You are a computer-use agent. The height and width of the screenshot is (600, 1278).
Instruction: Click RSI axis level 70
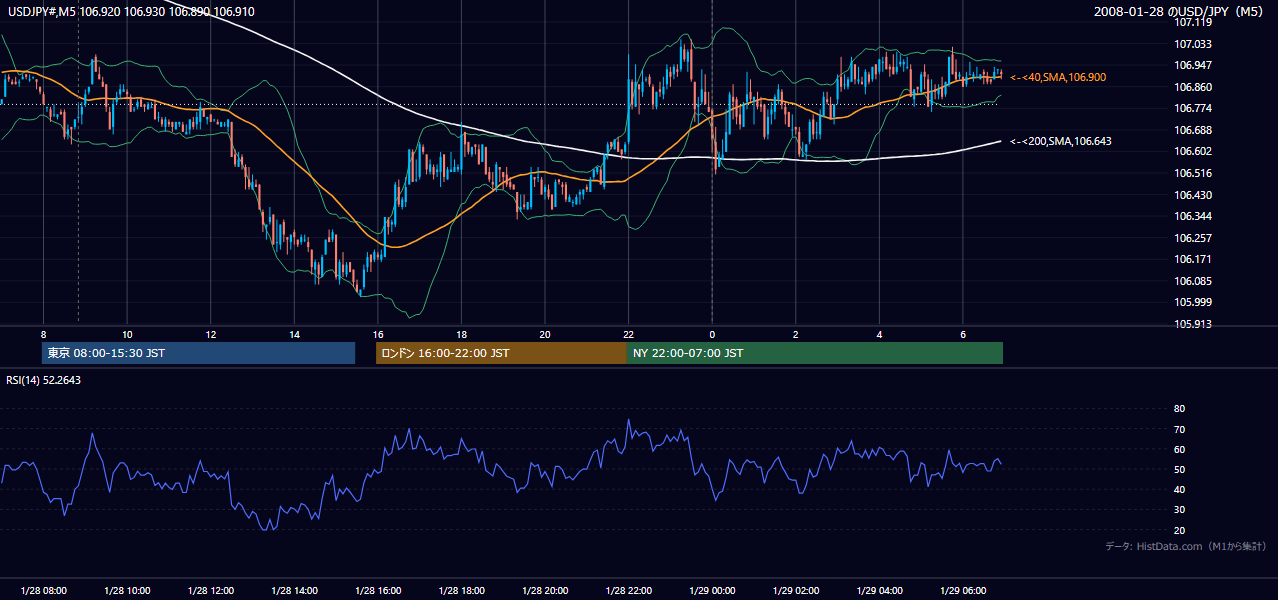coord(1180,429)
